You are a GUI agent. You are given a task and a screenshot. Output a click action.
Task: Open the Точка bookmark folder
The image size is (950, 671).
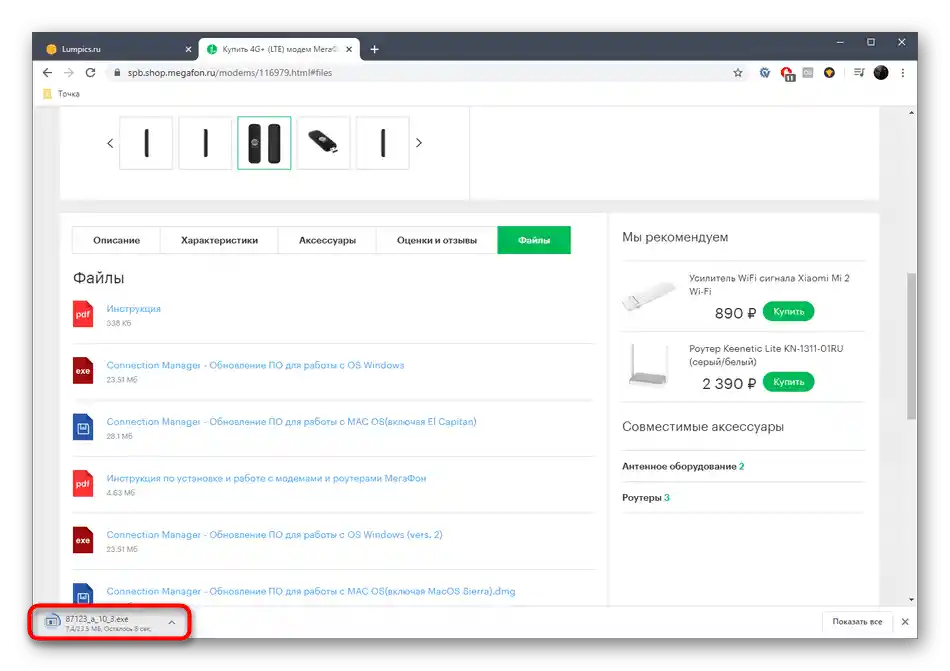pyautogui.click(x=62, y=94)
